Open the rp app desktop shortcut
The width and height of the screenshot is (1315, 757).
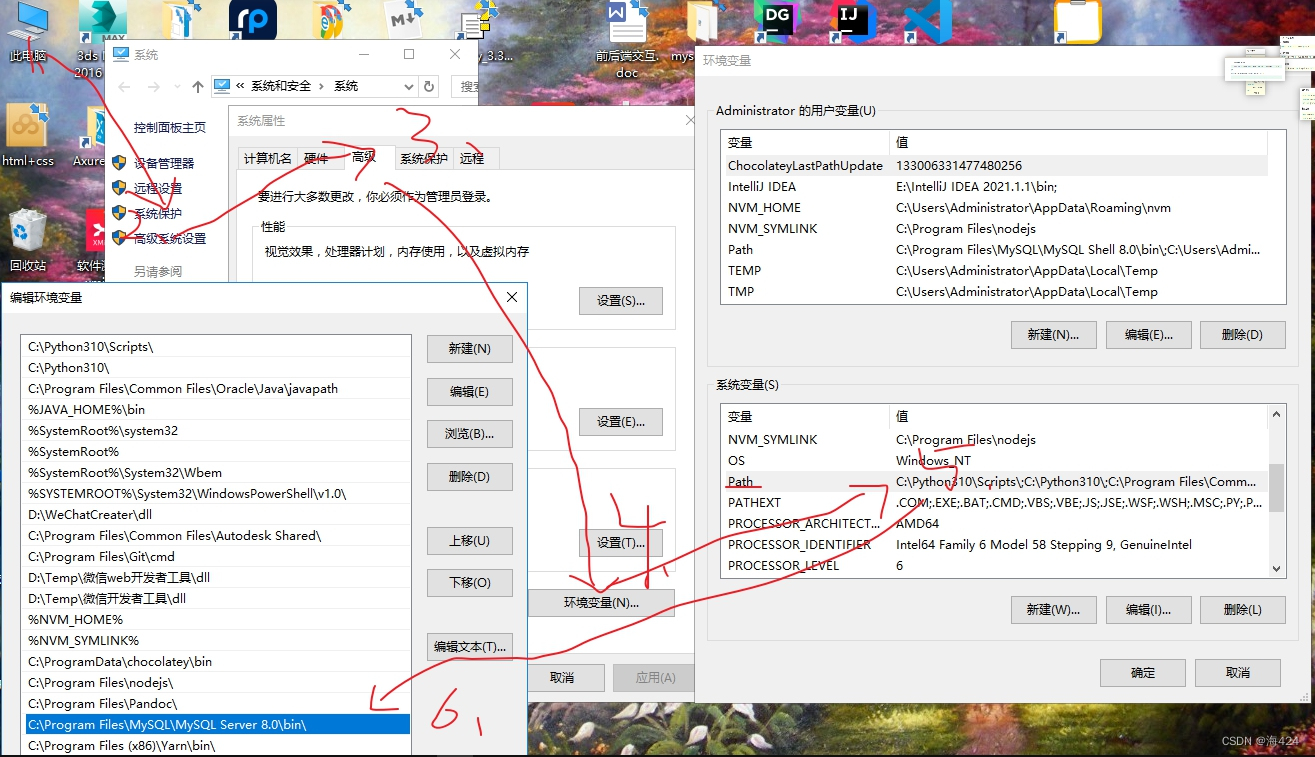(x=253, y=22)
